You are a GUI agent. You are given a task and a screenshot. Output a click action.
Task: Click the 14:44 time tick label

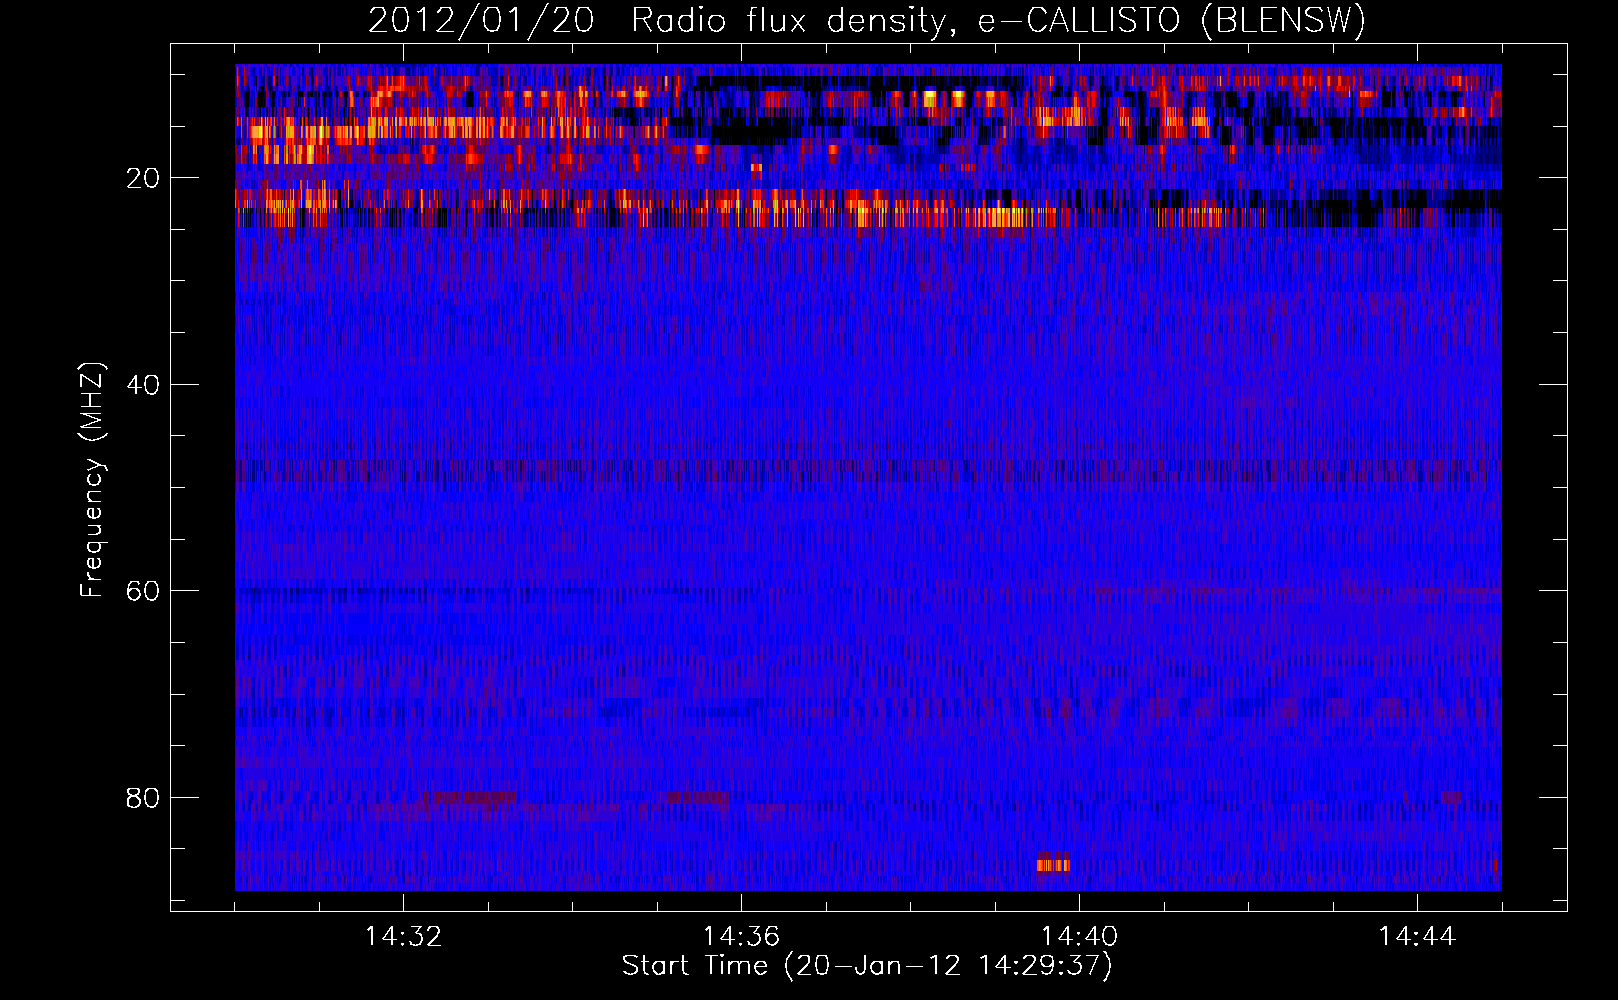pos(1417,937)
